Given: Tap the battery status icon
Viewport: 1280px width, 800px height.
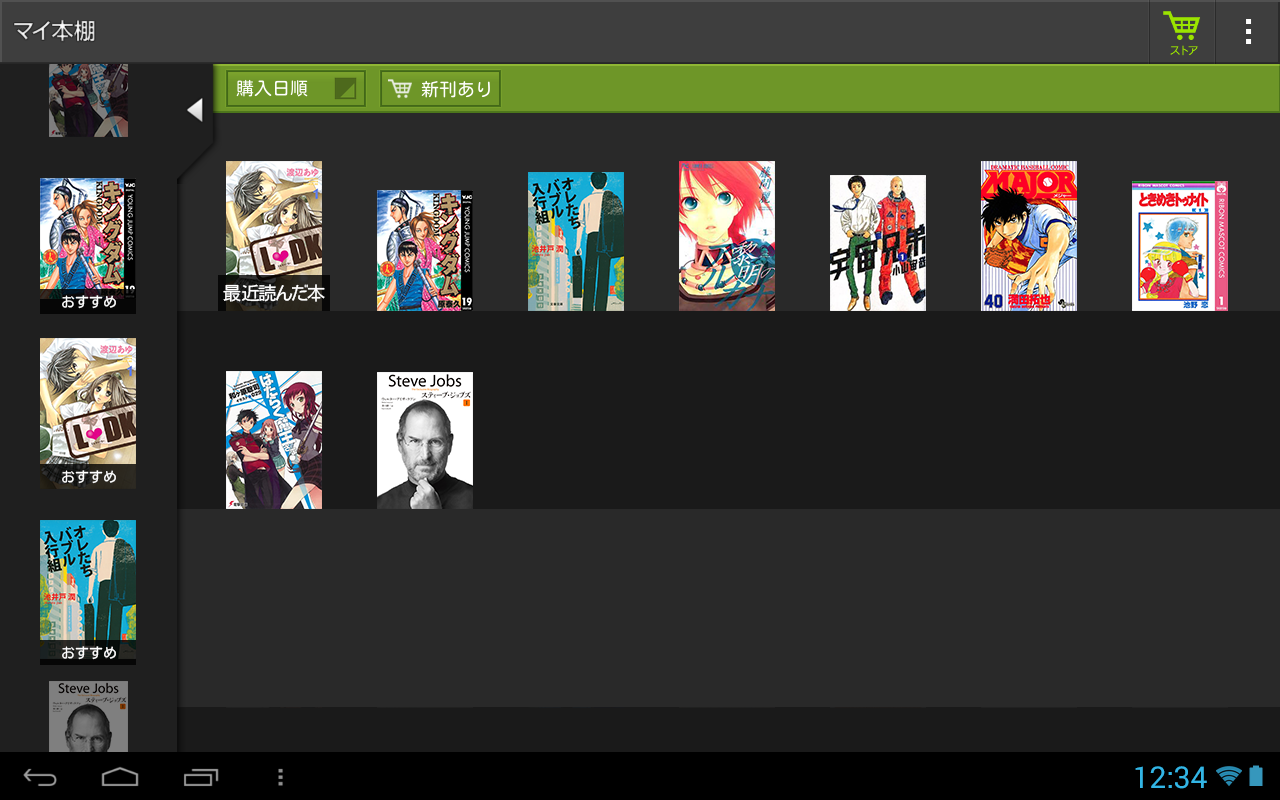Looking at the screenshot, I should point(1256,776).
